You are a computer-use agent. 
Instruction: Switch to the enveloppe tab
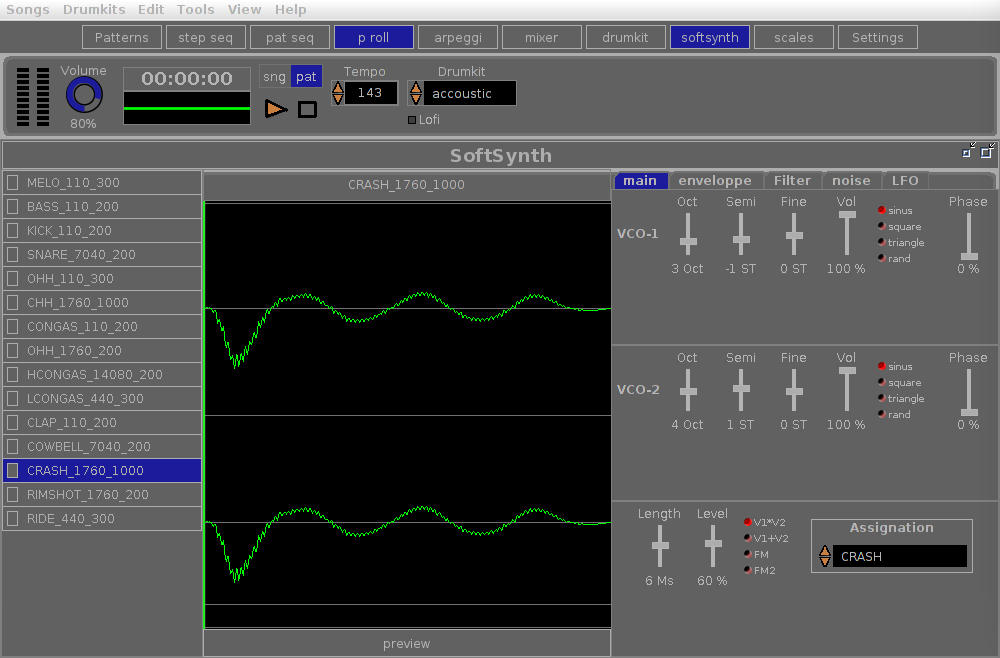click(x=715, y=180)
